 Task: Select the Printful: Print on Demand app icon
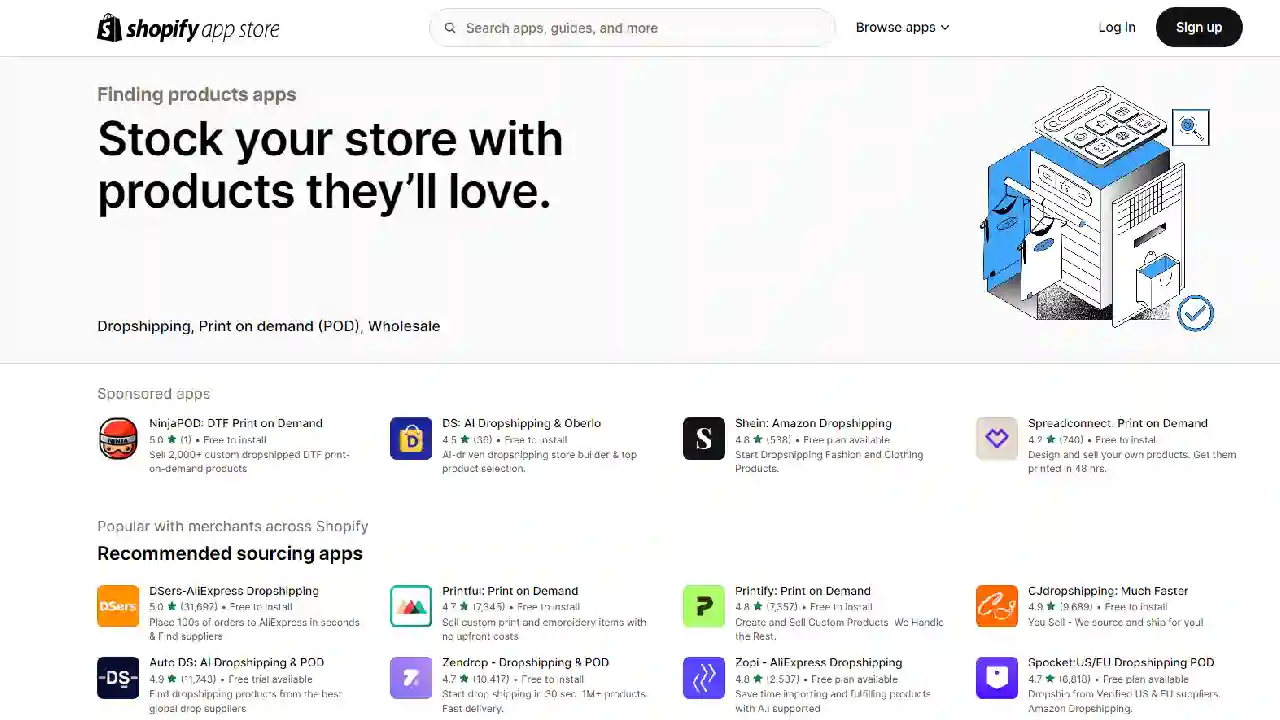tap(411, 606)
